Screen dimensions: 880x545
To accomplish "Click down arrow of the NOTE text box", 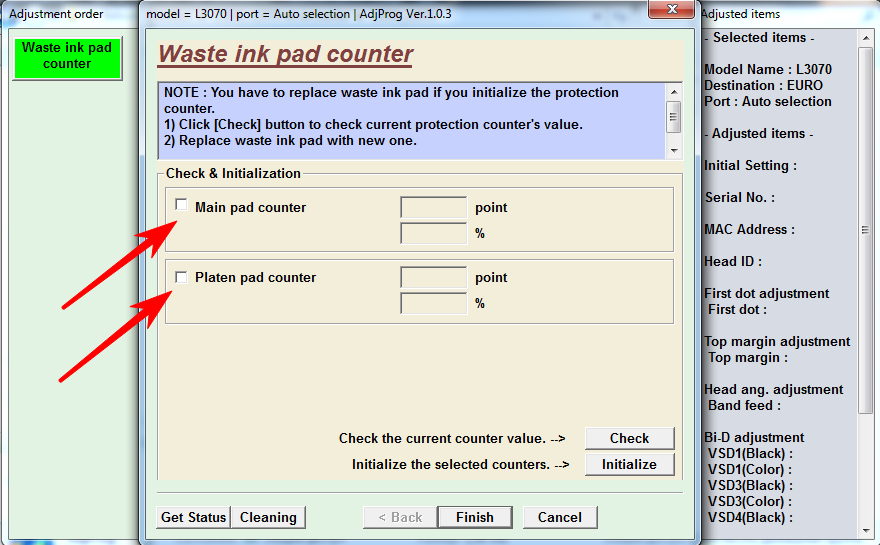I will click(674, 150).
